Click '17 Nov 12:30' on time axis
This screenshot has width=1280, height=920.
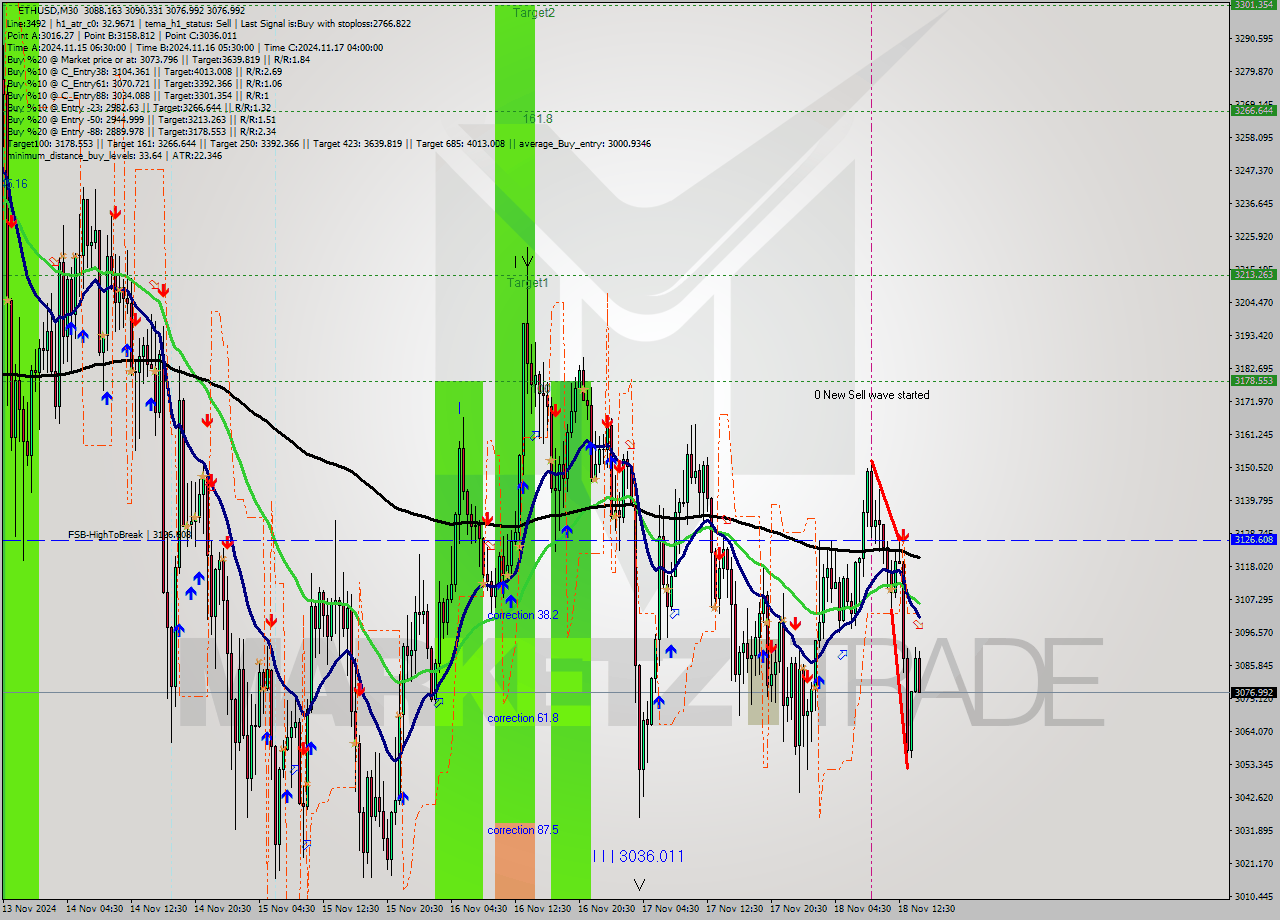(x=735, y=909)
